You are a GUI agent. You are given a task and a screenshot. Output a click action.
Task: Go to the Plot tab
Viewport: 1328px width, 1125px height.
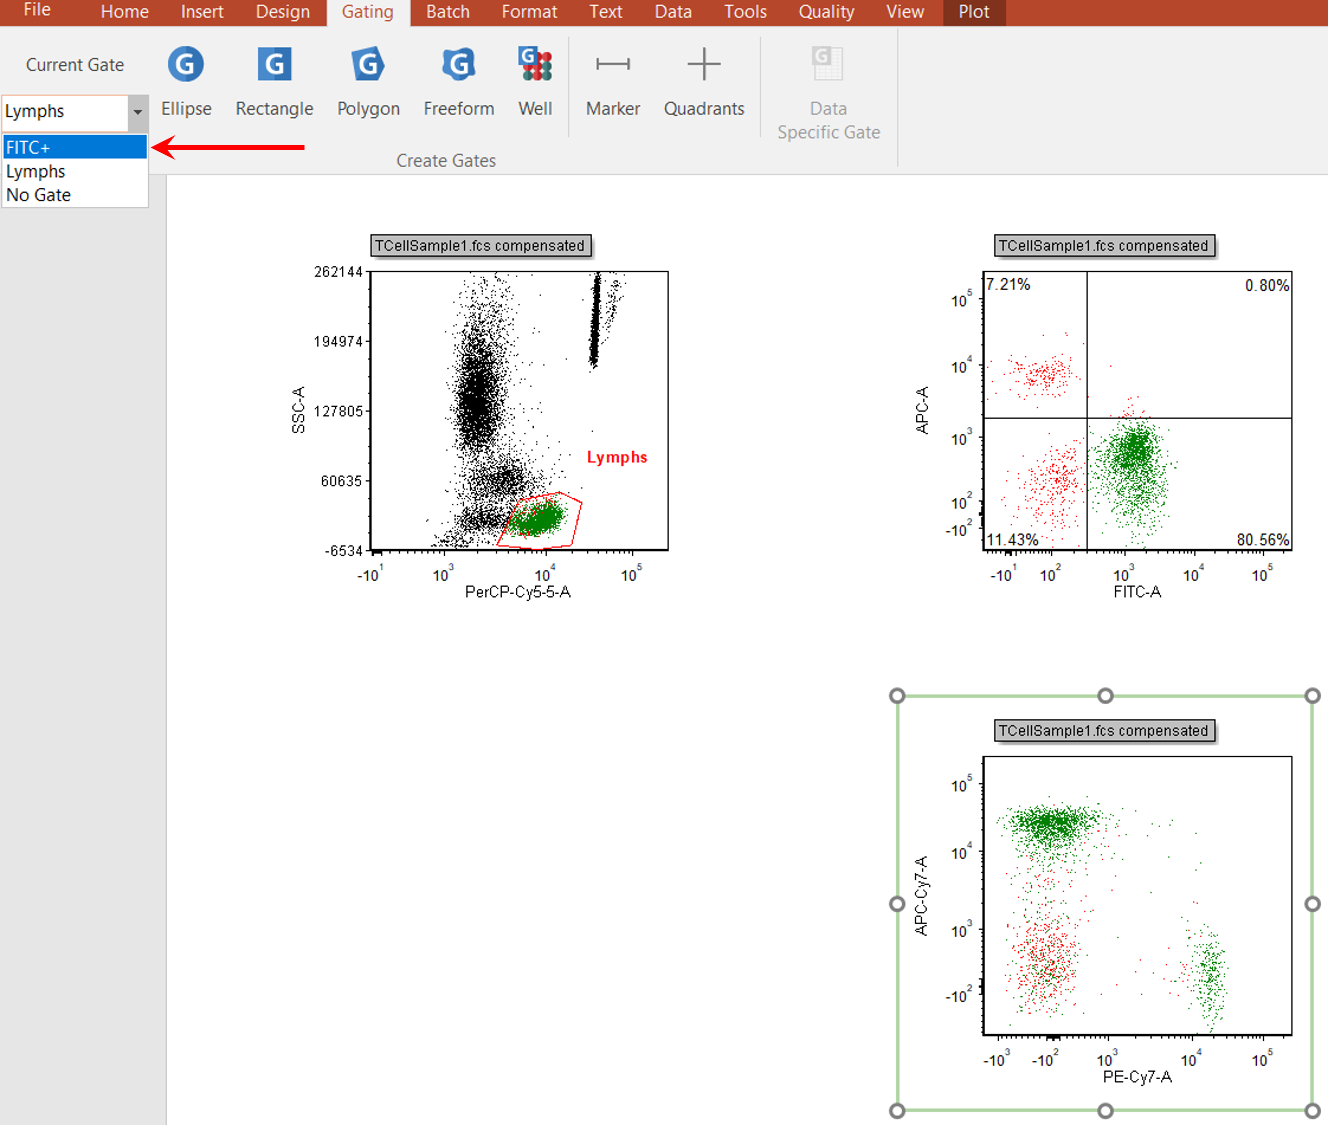(973, 12)
